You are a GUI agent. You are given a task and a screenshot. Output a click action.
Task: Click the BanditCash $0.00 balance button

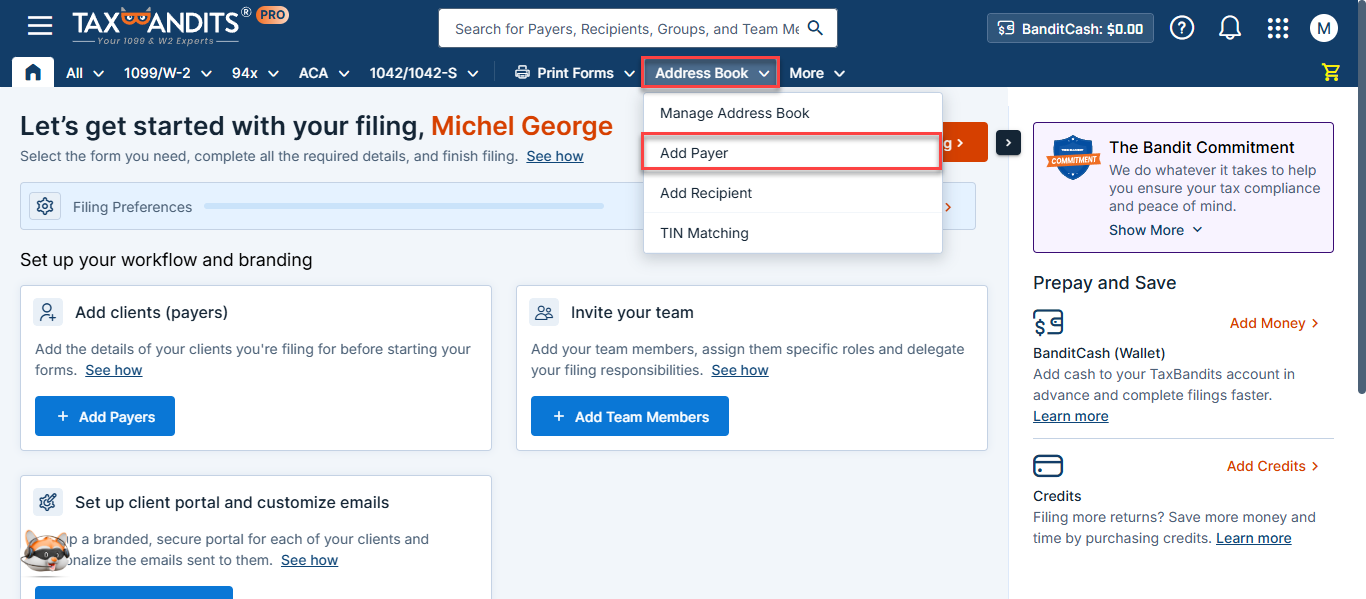coord(1070,28)
